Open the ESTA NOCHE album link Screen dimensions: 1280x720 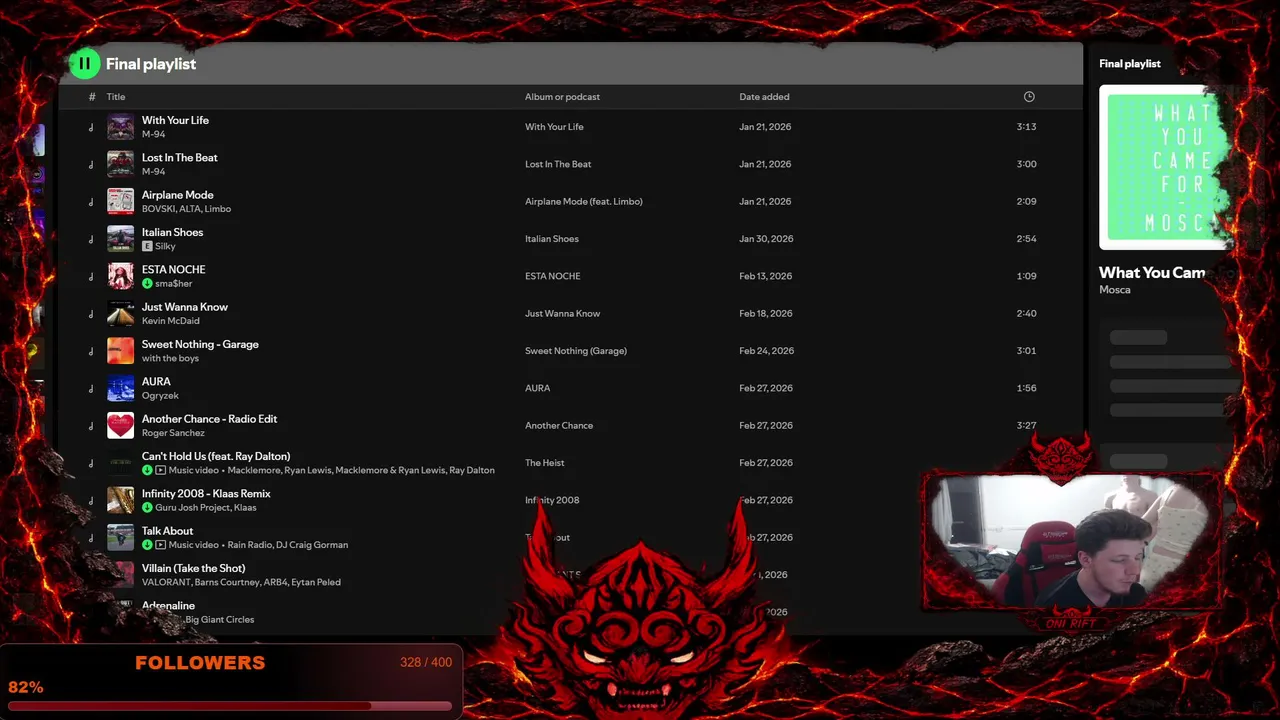point(553,276)
